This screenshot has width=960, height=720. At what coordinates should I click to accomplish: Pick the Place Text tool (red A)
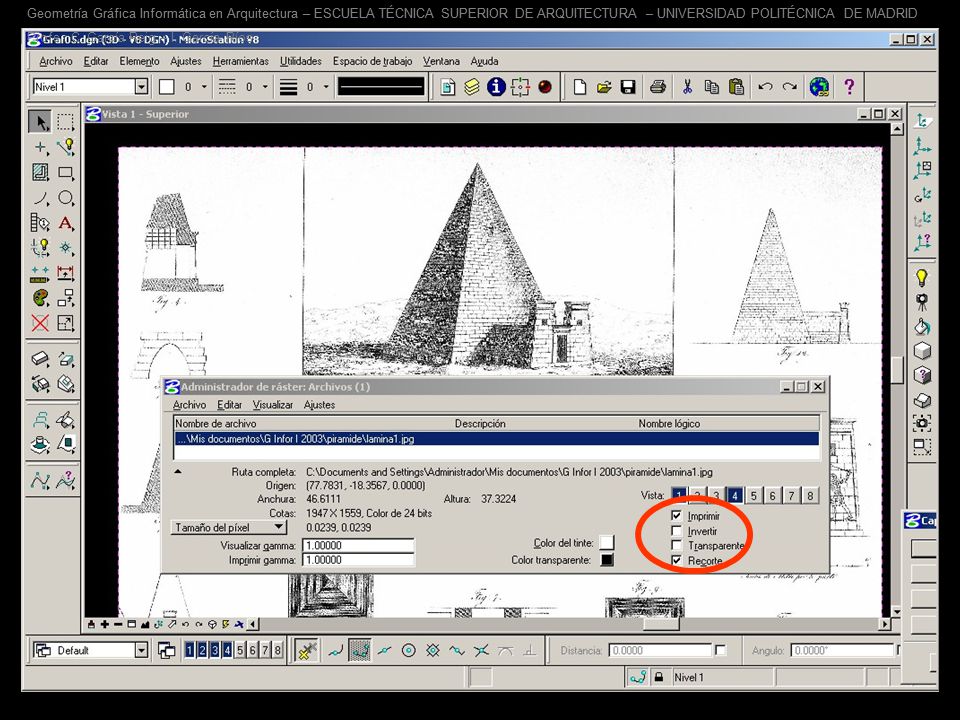[66, 223]
